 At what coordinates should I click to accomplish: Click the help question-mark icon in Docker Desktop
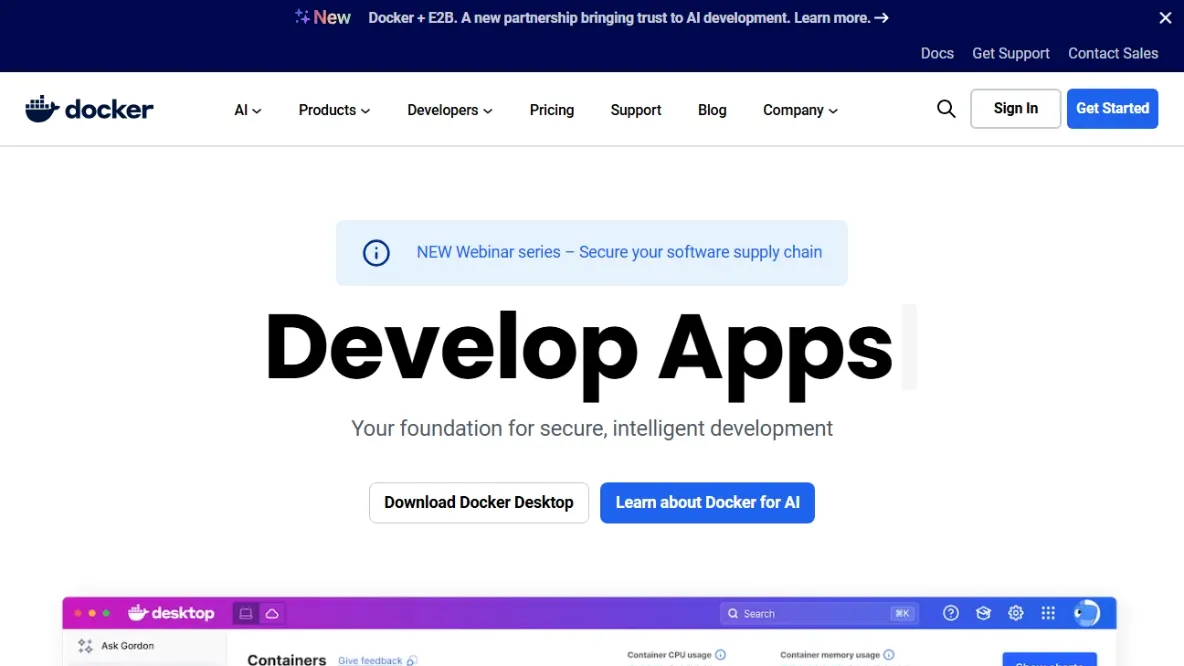pos(950,613)
